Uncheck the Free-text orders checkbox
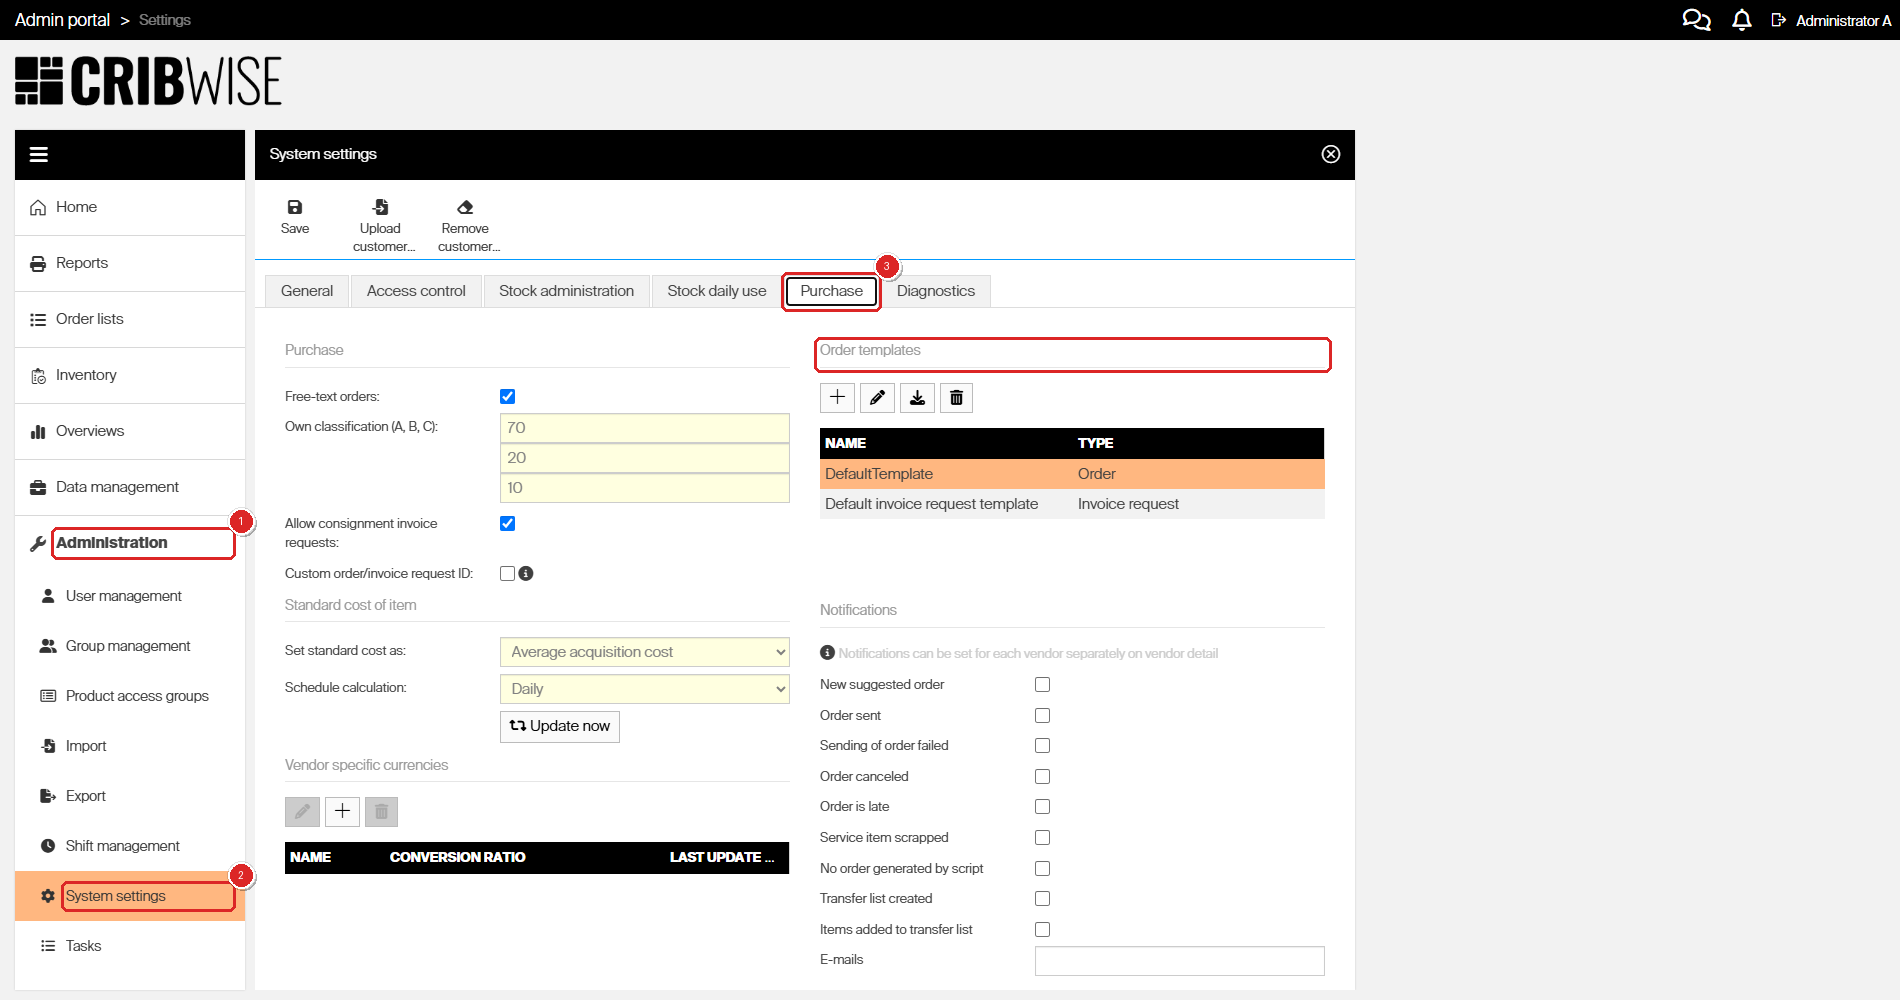1900x1000 pixels. tap(508, 397)
